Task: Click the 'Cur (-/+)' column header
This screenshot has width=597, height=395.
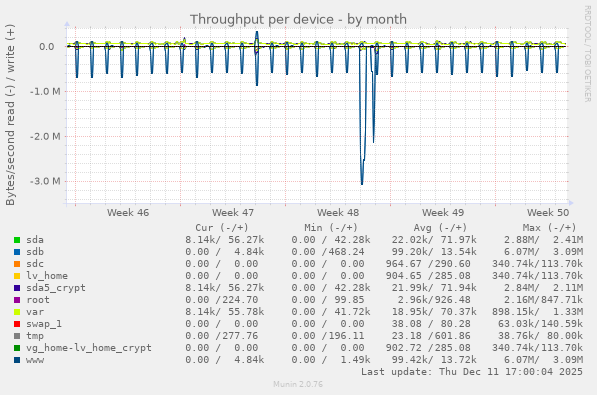Action: tap(222, 228)
